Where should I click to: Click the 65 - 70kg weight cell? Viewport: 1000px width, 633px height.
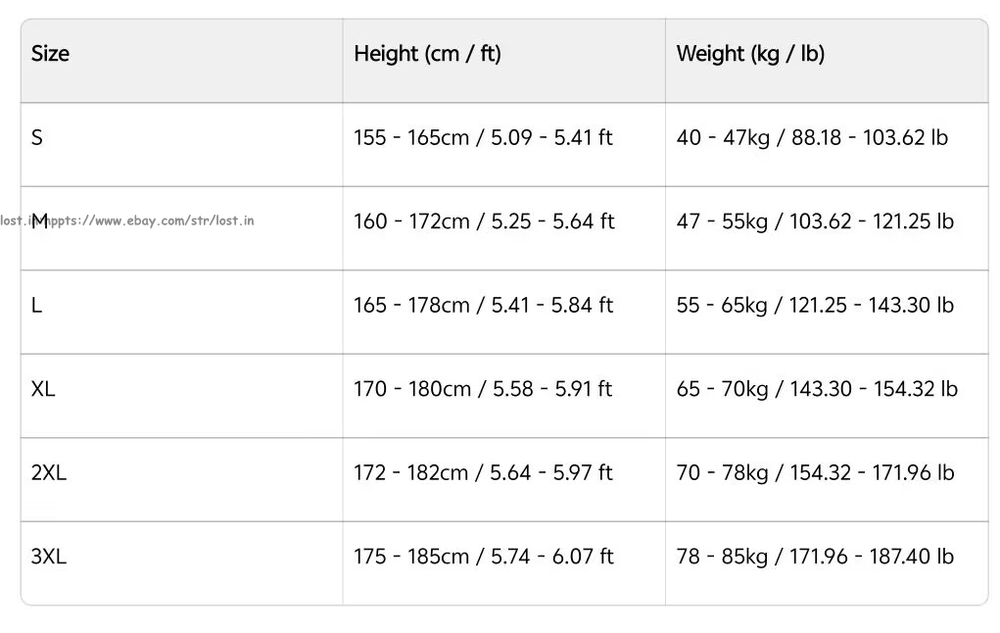click(816, 389)
